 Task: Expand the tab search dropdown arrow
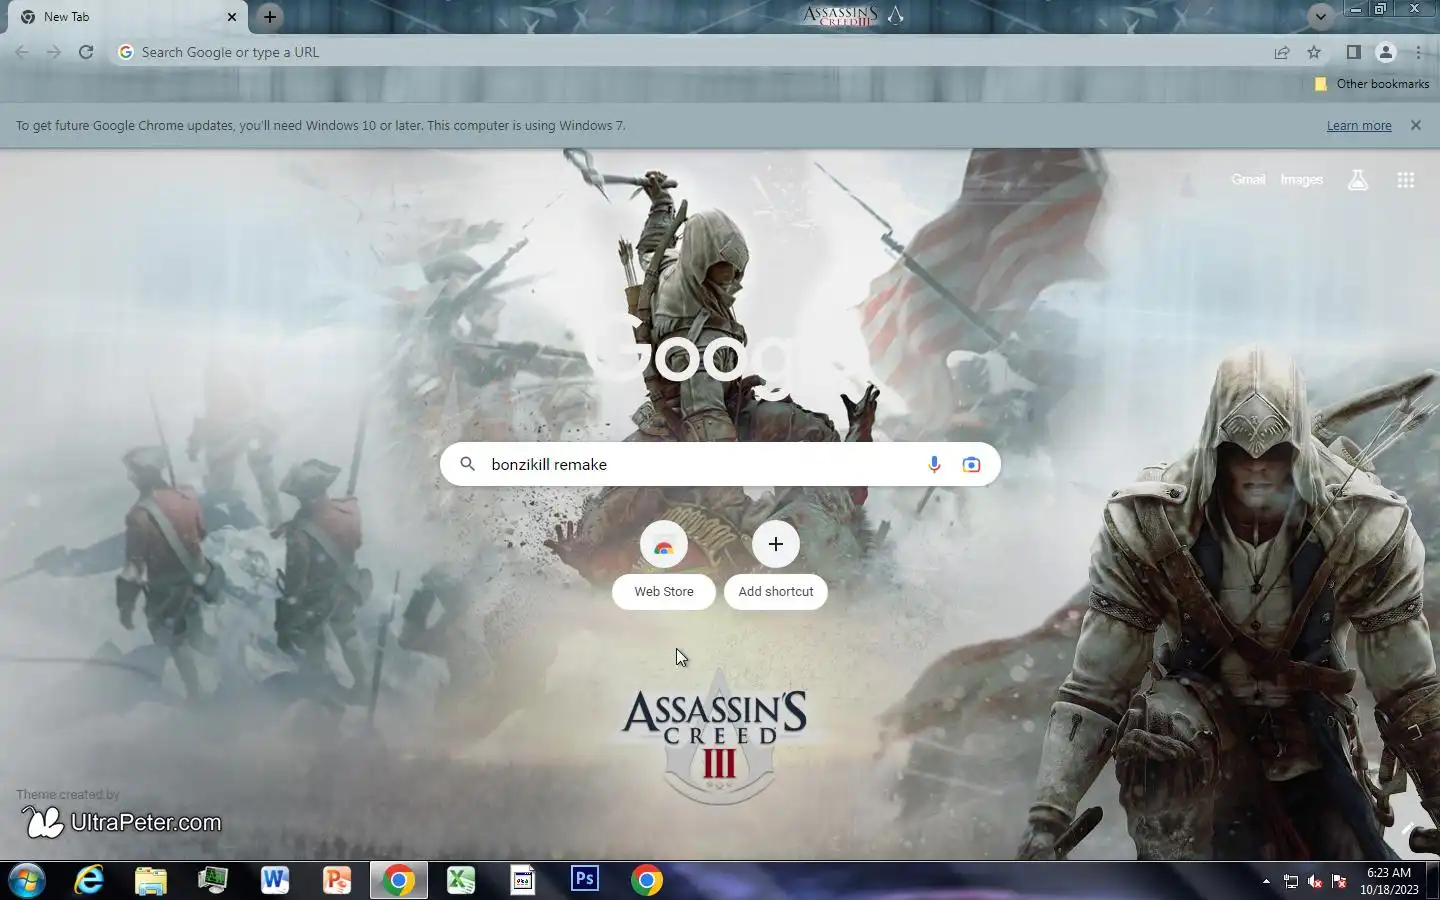click(1321, 17)
